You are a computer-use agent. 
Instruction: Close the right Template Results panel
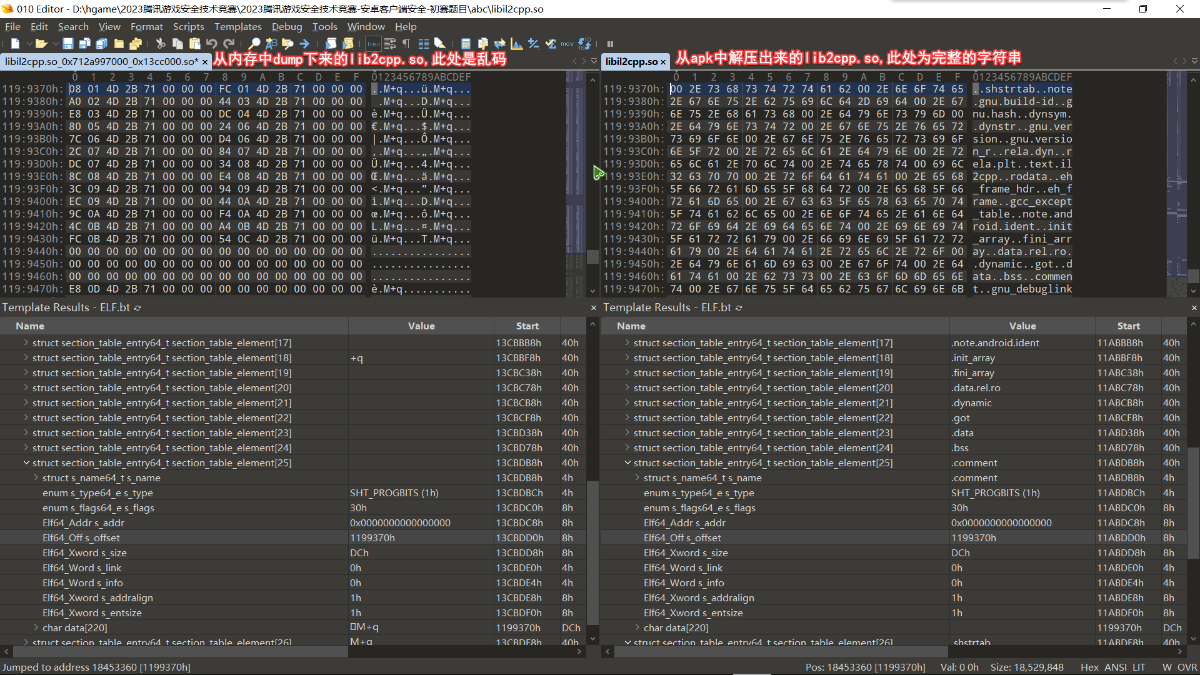point(1194,308)
